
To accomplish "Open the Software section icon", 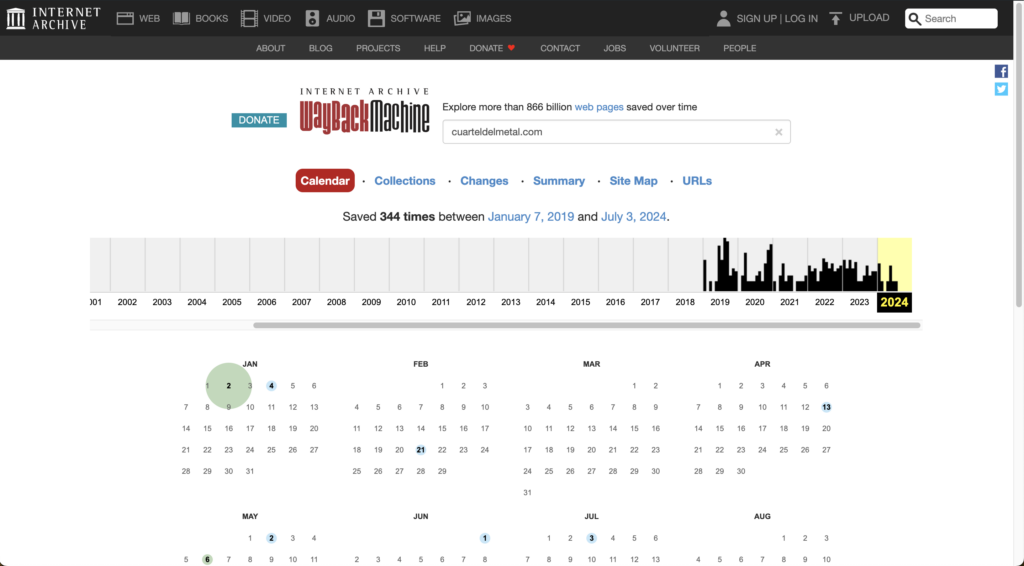I will point(376,18).
